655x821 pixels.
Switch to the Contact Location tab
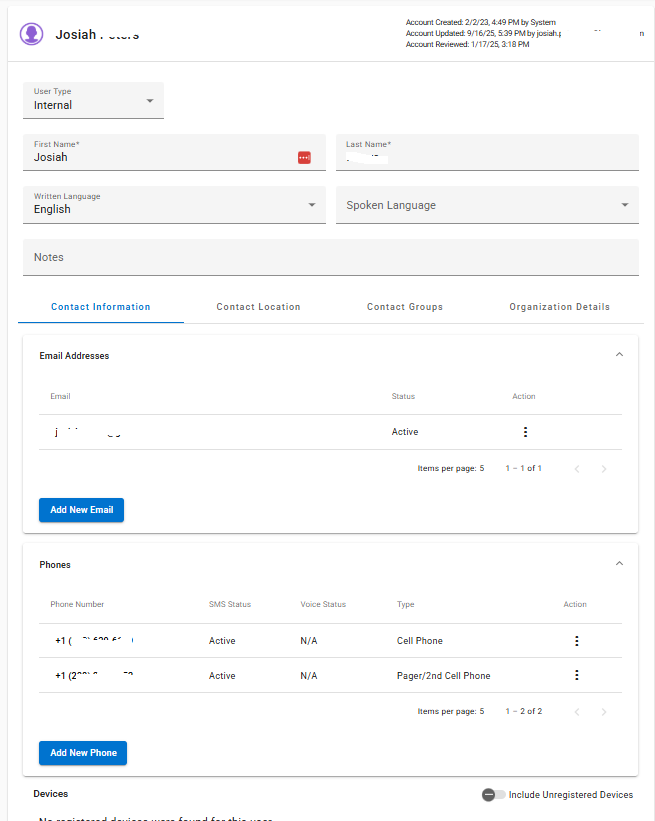(258, 307)
